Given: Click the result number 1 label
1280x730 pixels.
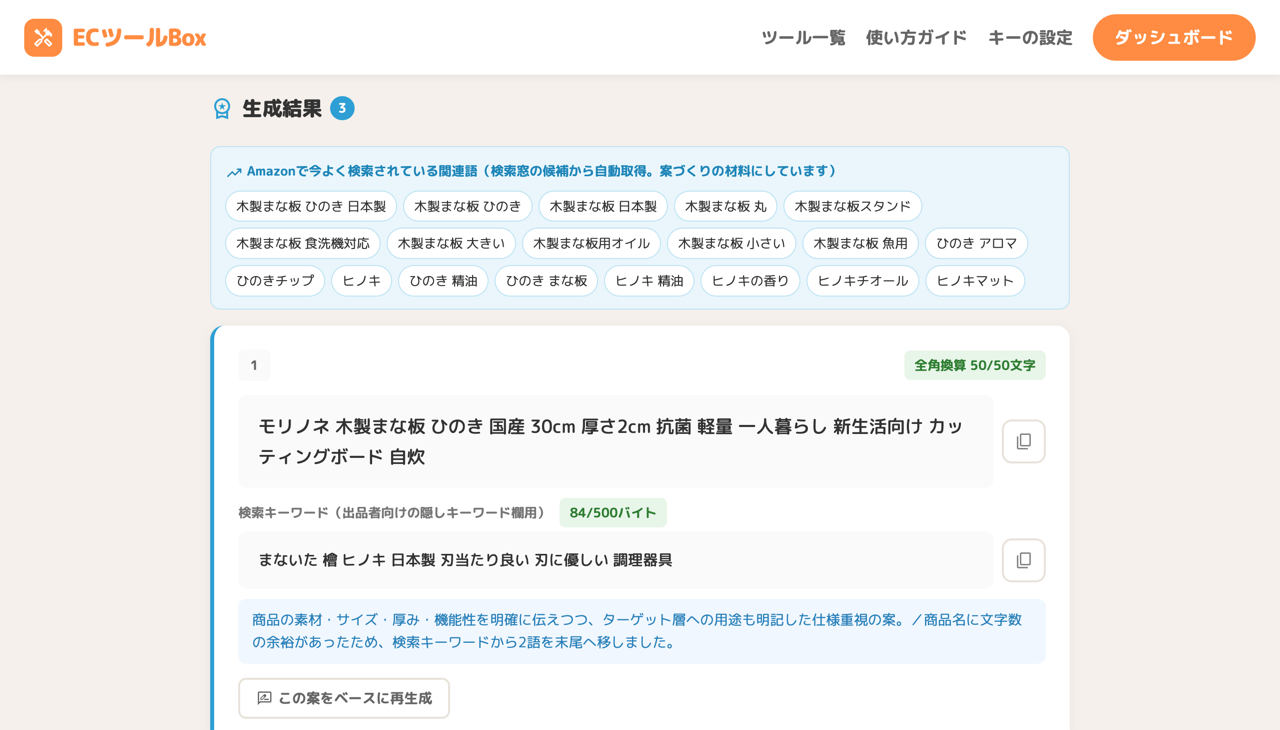Looking at the screenshot, I should click(254, 365).
